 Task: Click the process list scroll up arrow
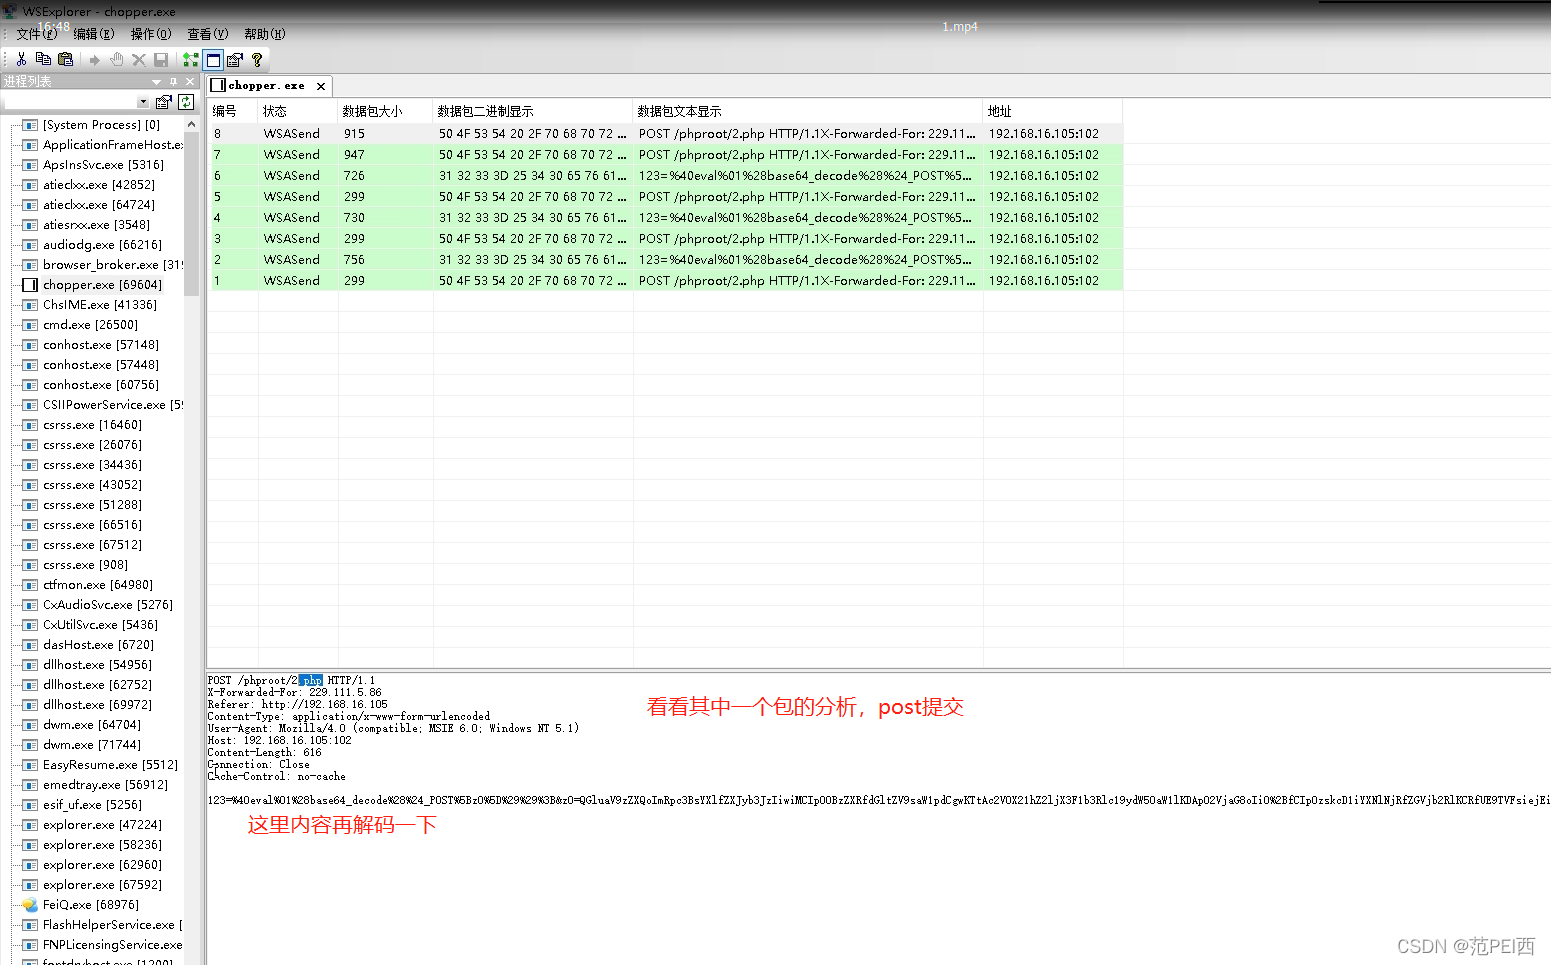point(192,125)
